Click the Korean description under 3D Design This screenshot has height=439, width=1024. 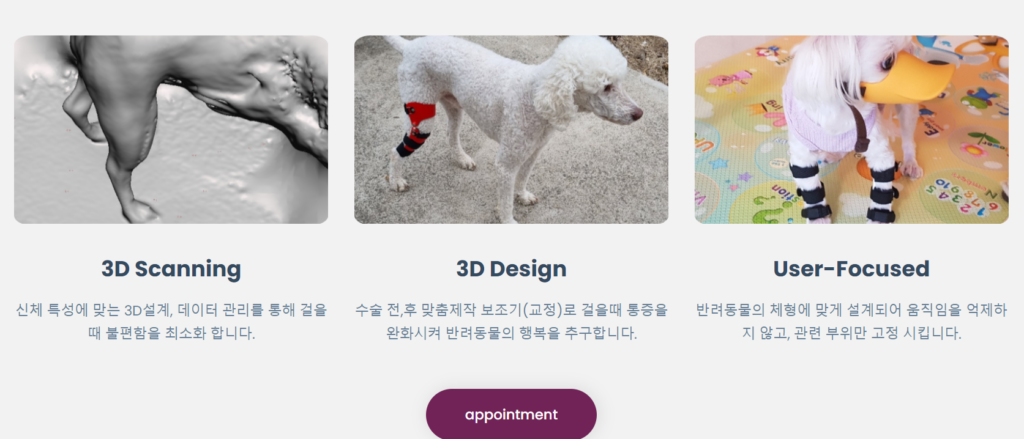tap(511, 321)
